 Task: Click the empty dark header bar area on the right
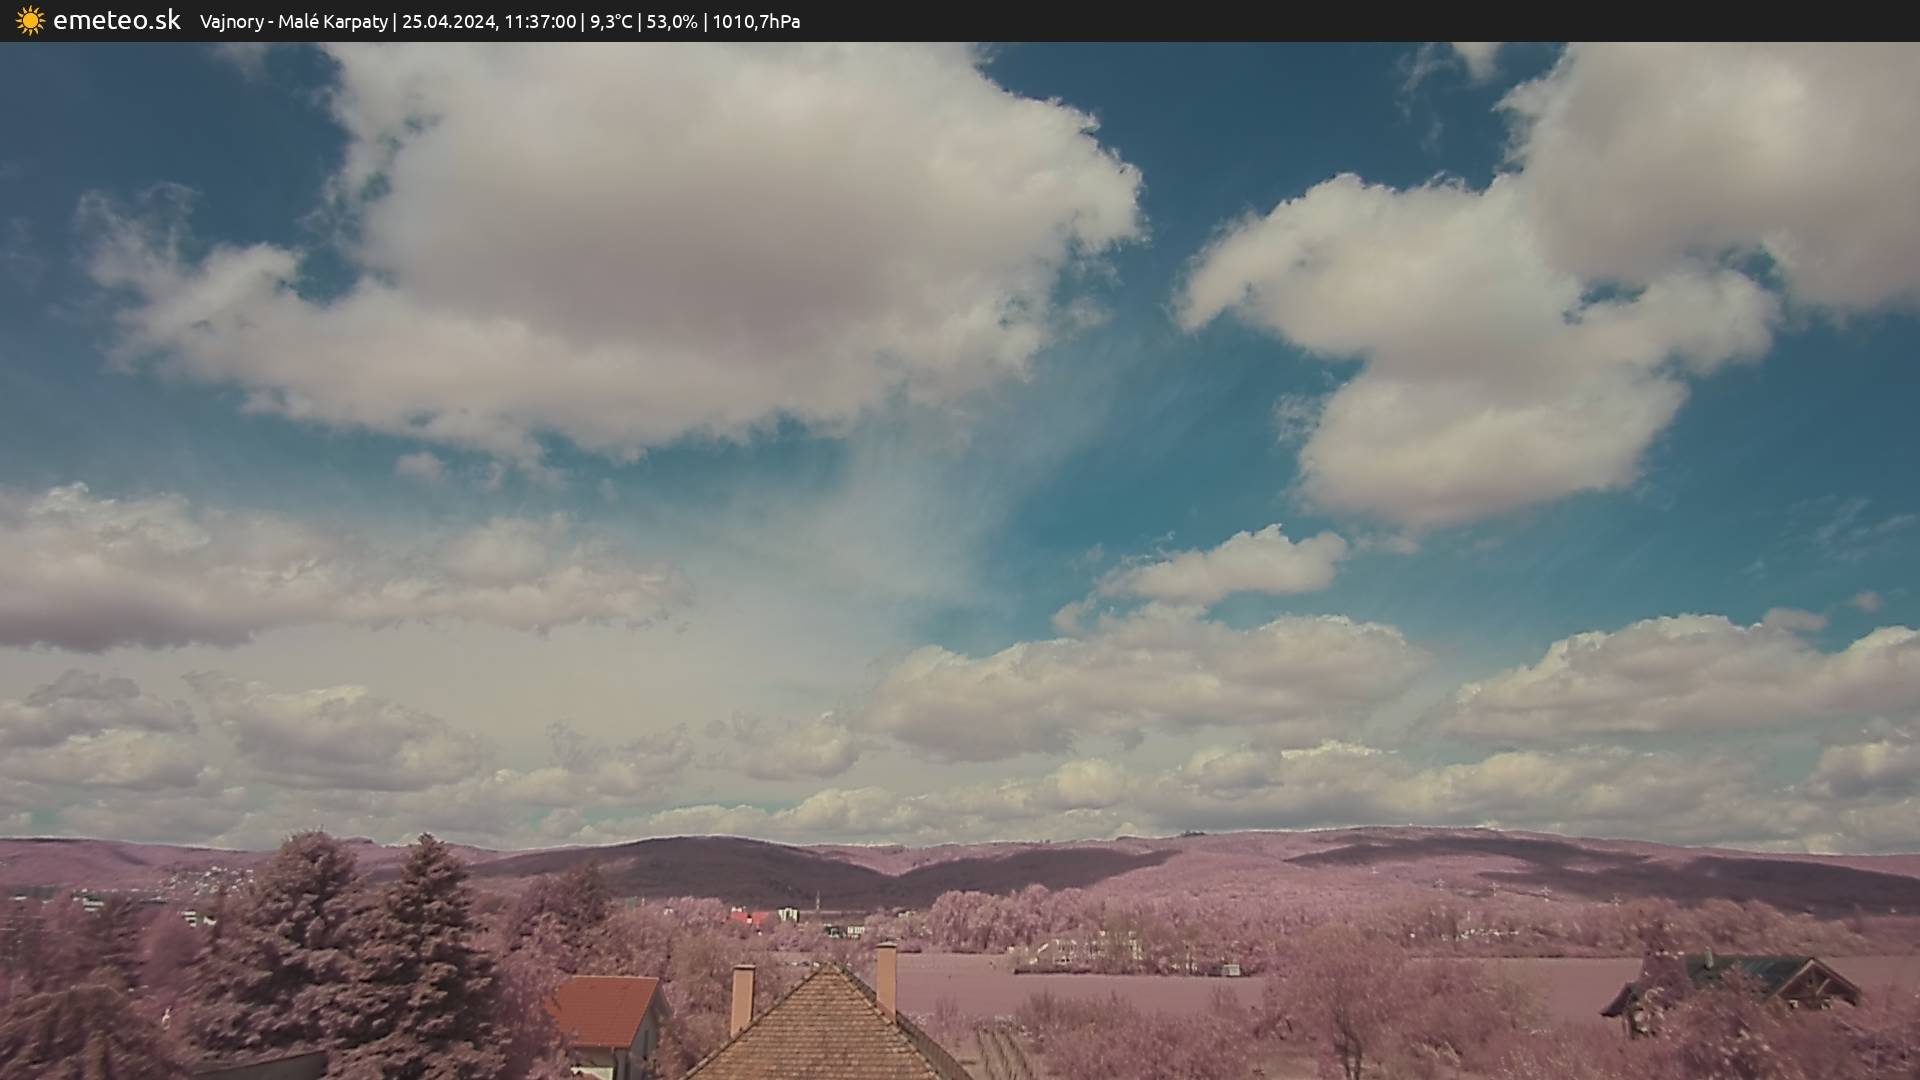(1400, 21)
